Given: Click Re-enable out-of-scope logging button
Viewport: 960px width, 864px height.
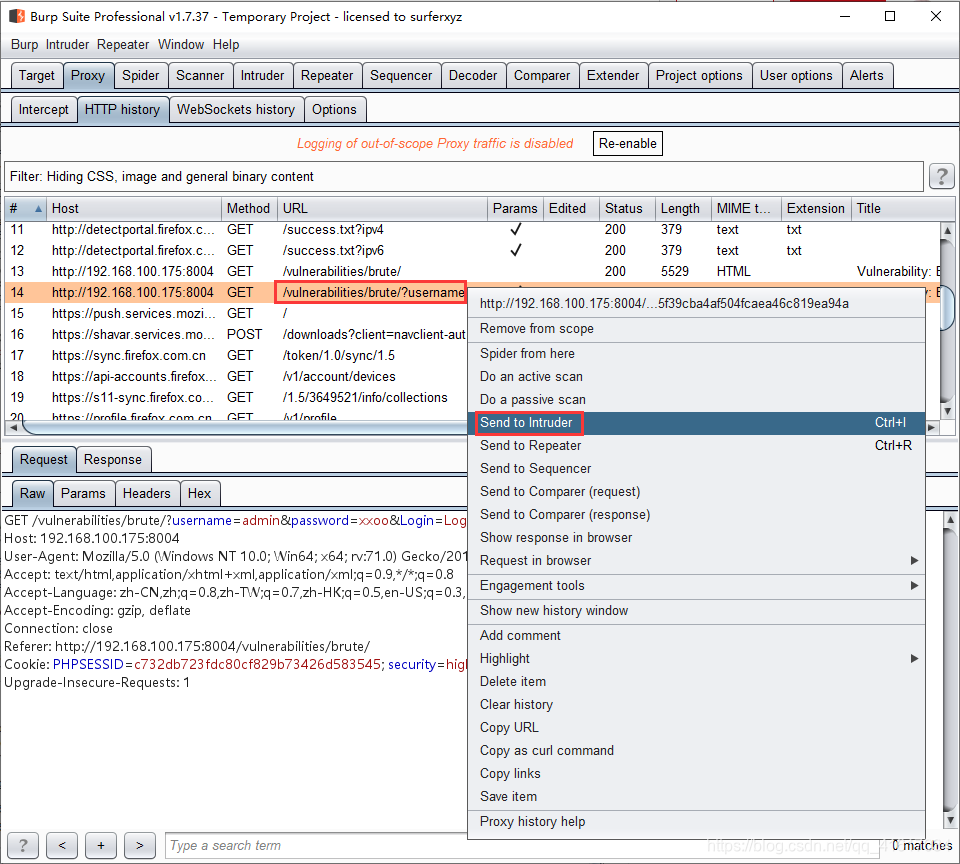Looking at the screenshot, I should 628,143.
